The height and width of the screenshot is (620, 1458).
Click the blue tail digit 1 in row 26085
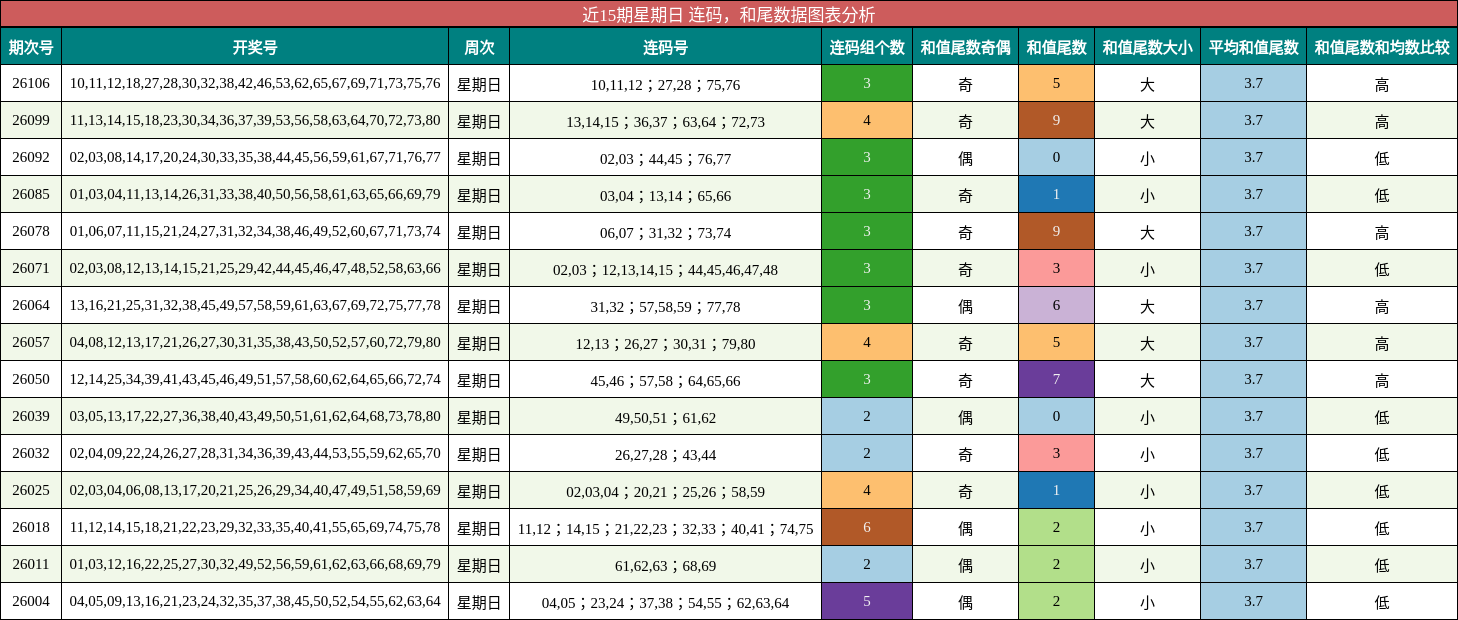click(1057, 194)
